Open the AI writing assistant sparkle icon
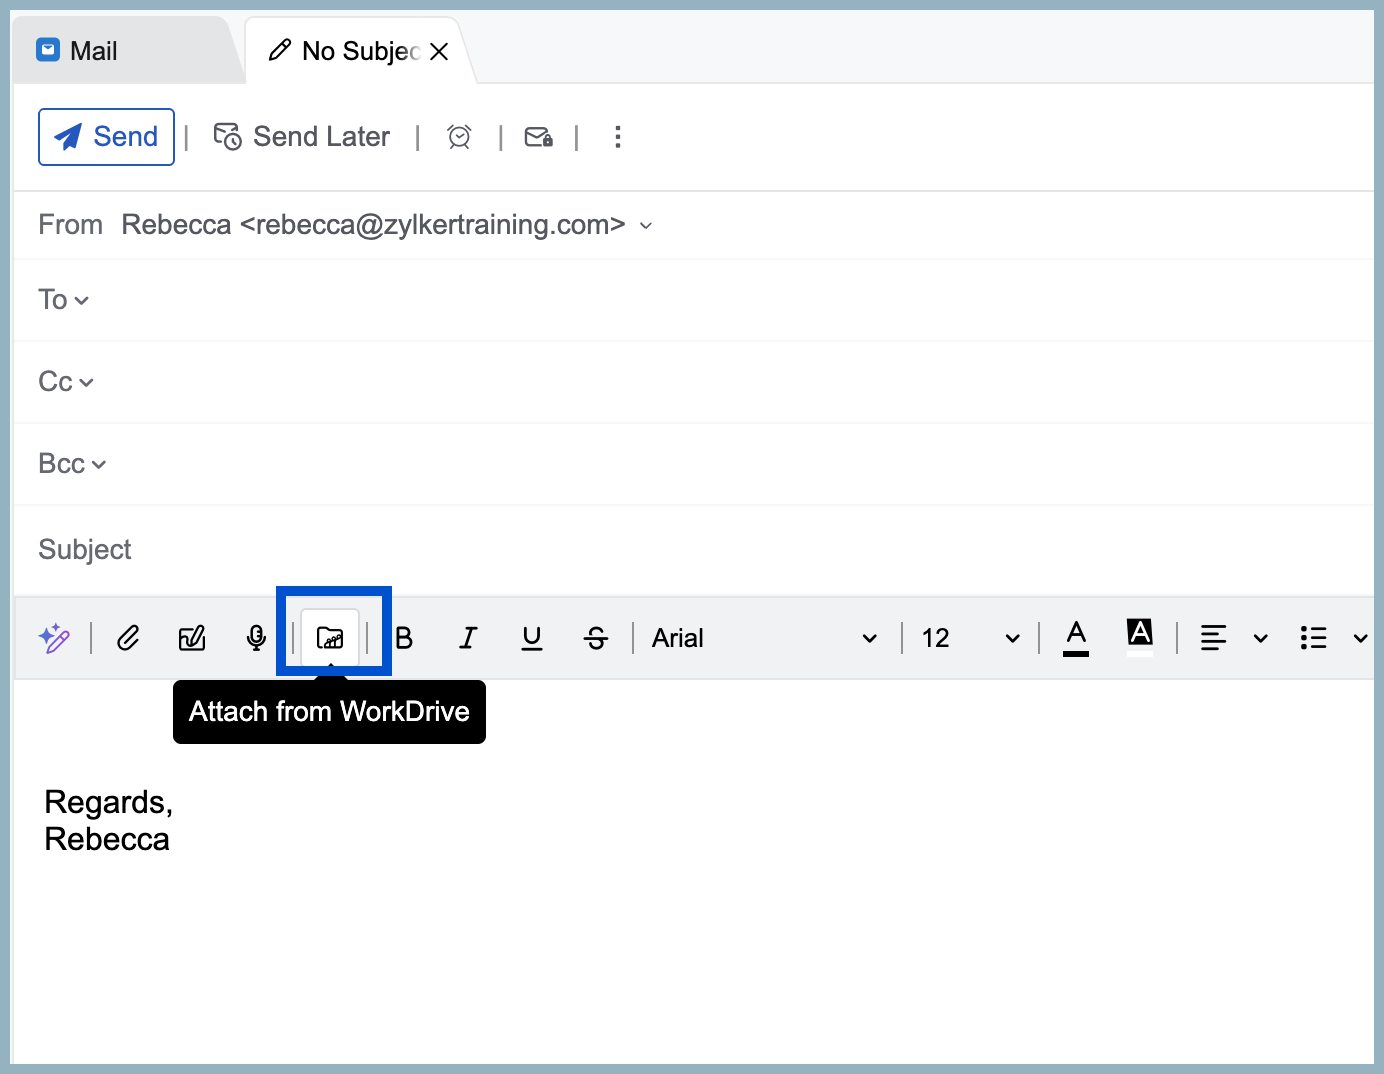The width and height of the screenshot is (1384, 1074). pos(54,638)
